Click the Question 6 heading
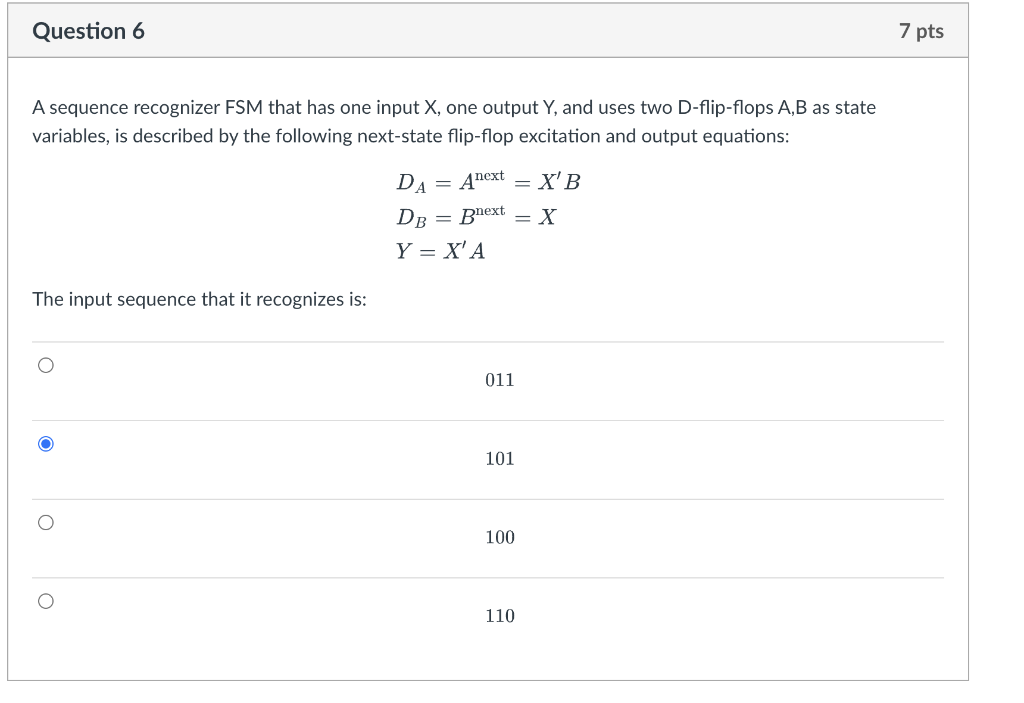 tap(88, 31)
